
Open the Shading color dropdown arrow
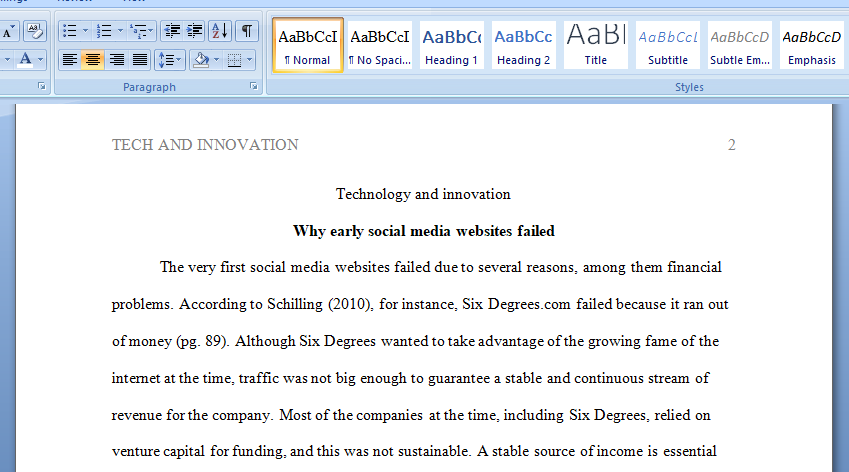click(217, 59)
